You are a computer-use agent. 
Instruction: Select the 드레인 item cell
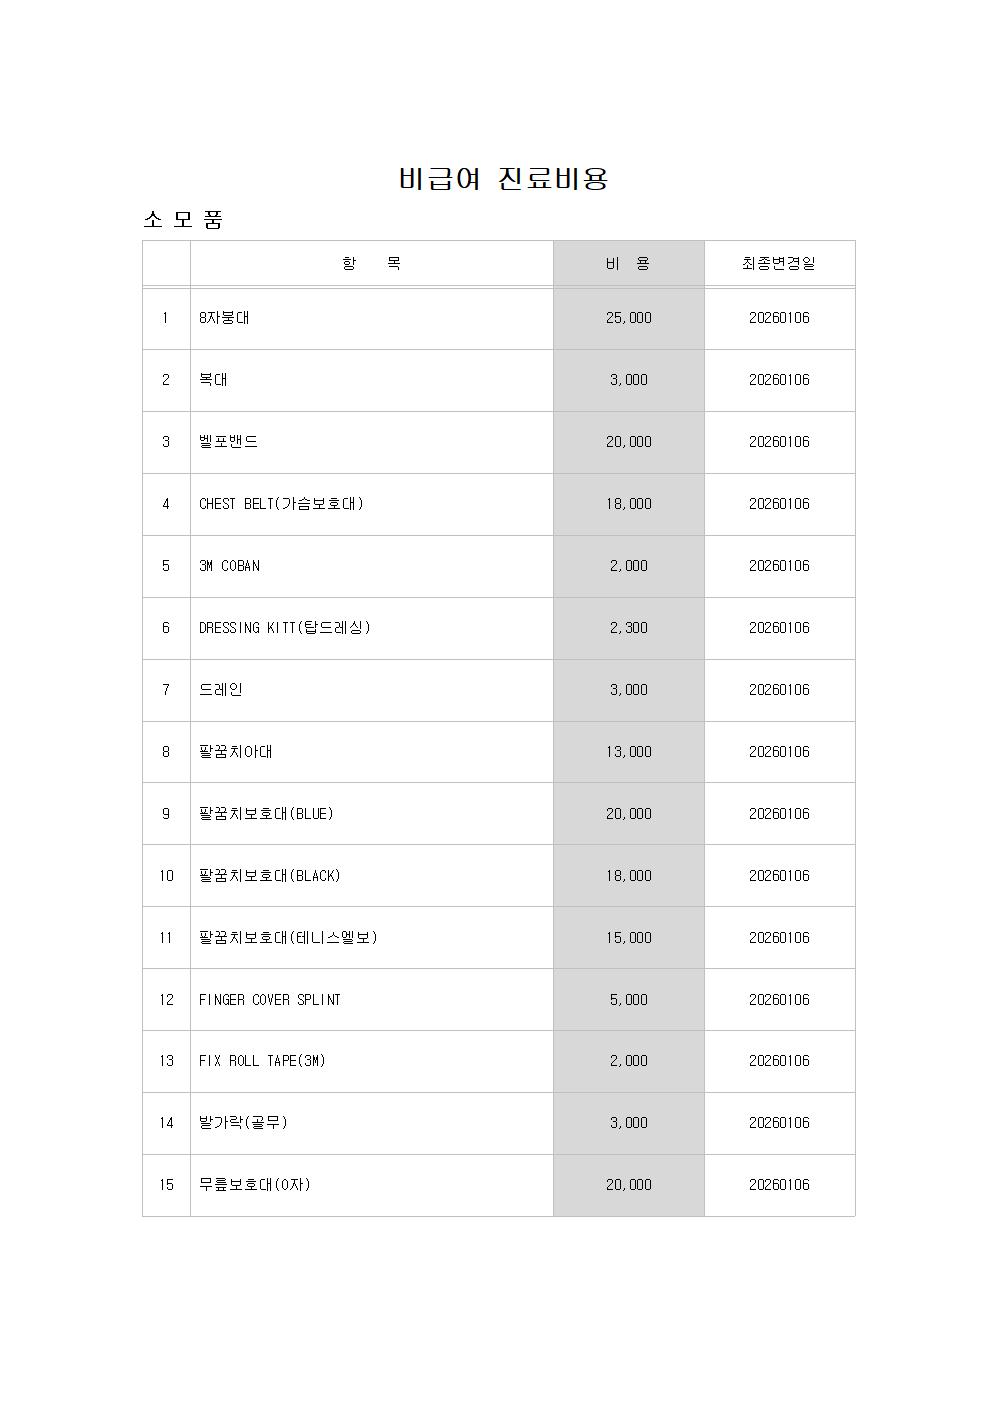pyautogui.click(x=220, y=690)
